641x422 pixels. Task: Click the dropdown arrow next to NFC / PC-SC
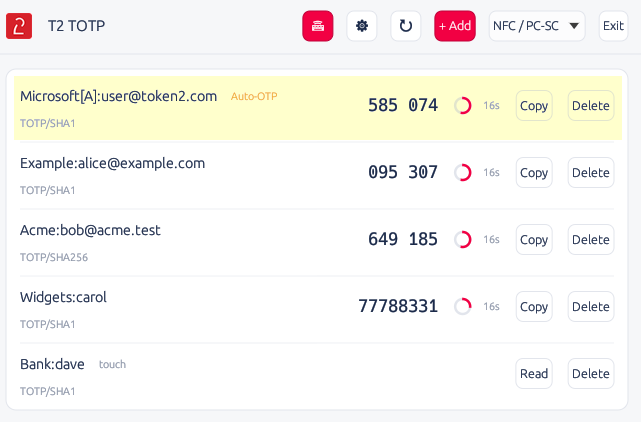pyautogui.click(x=574, y=26)
